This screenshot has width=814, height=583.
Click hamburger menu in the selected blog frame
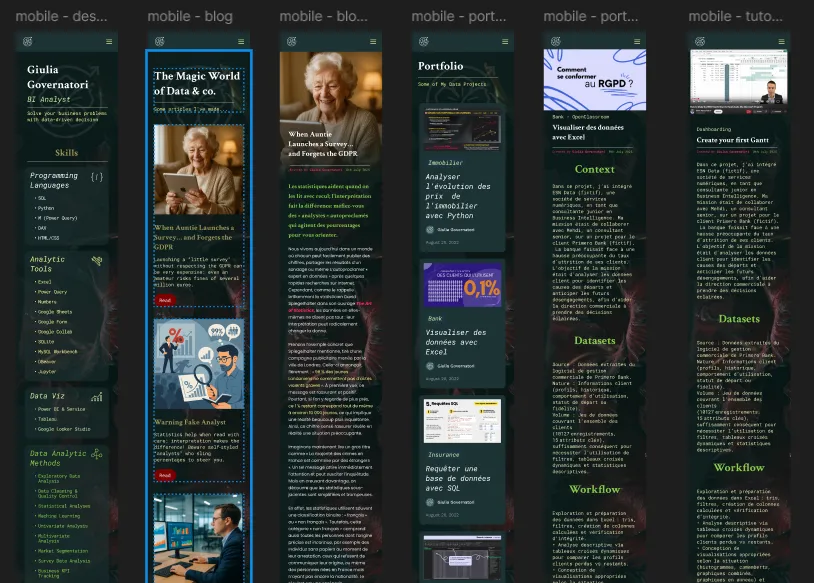240,41
